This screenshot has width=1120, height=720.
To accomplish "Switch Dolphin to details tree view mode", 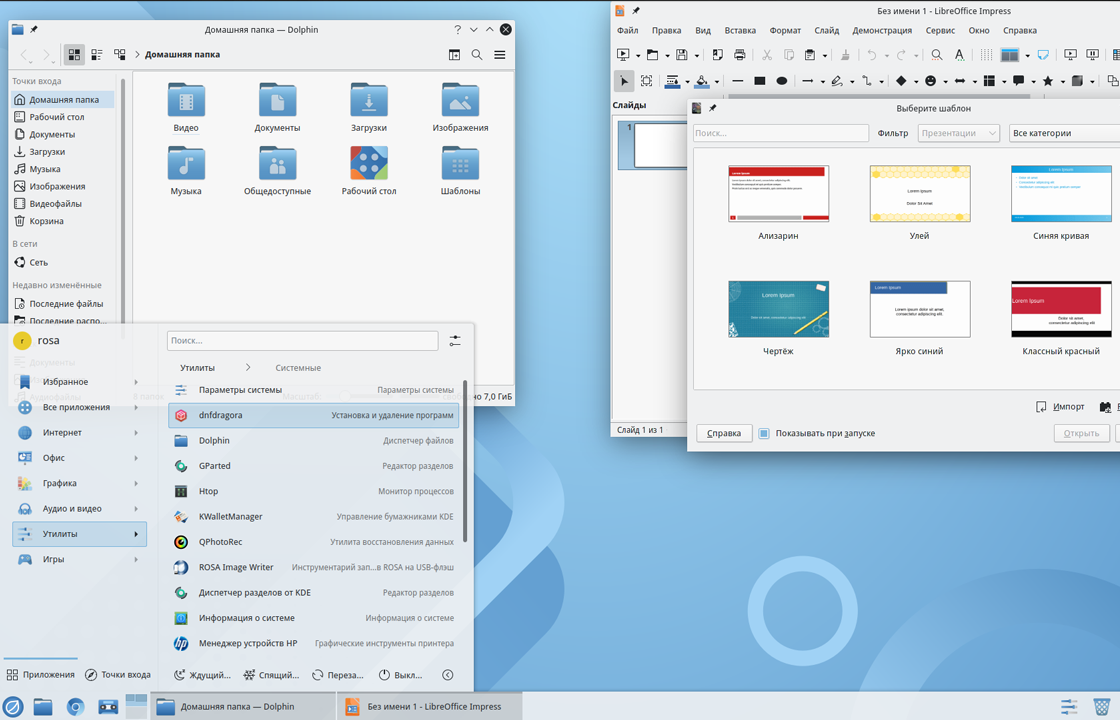I will click(119, 54).
